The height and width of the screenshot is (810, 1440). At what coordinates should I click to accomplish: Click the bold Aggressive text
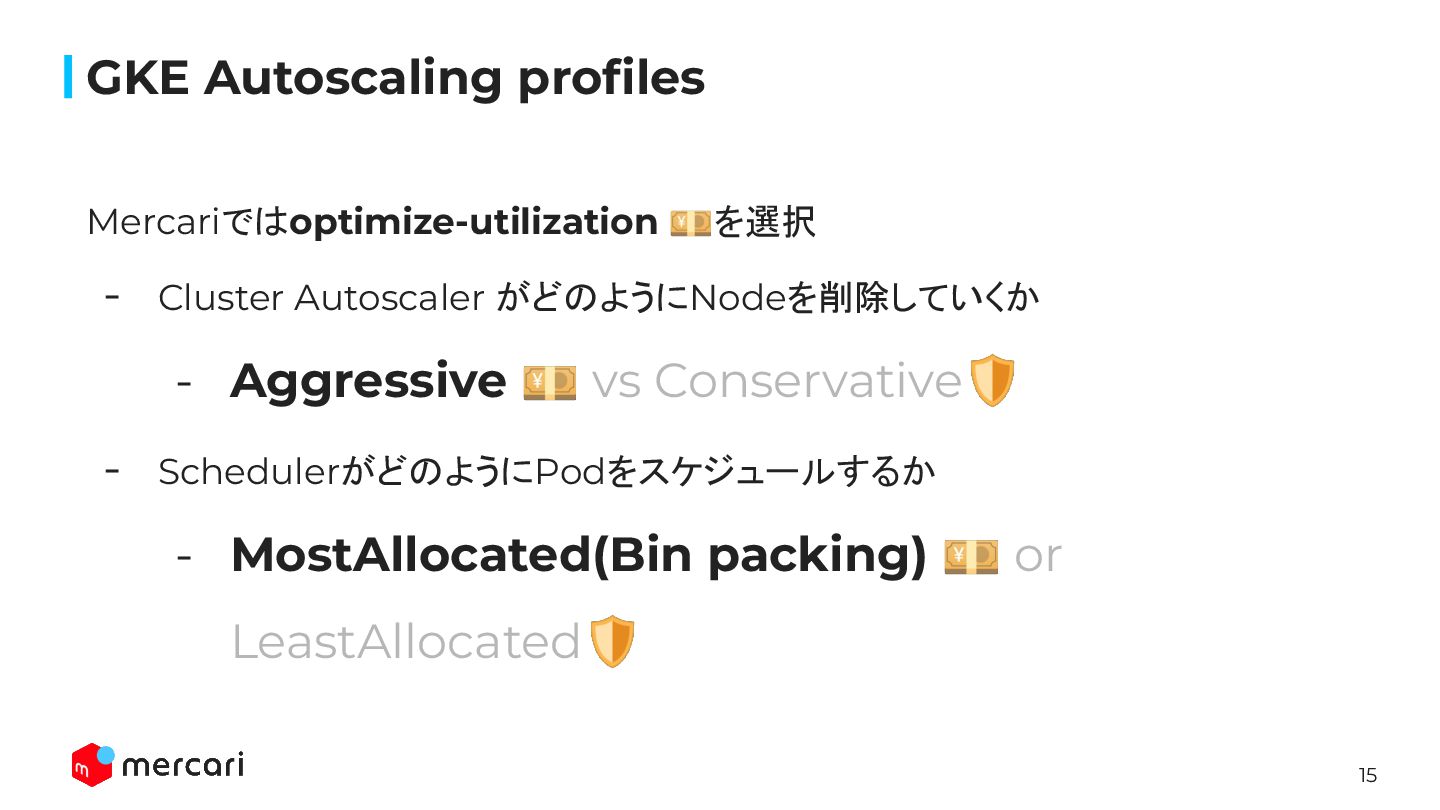click(368, 381)
